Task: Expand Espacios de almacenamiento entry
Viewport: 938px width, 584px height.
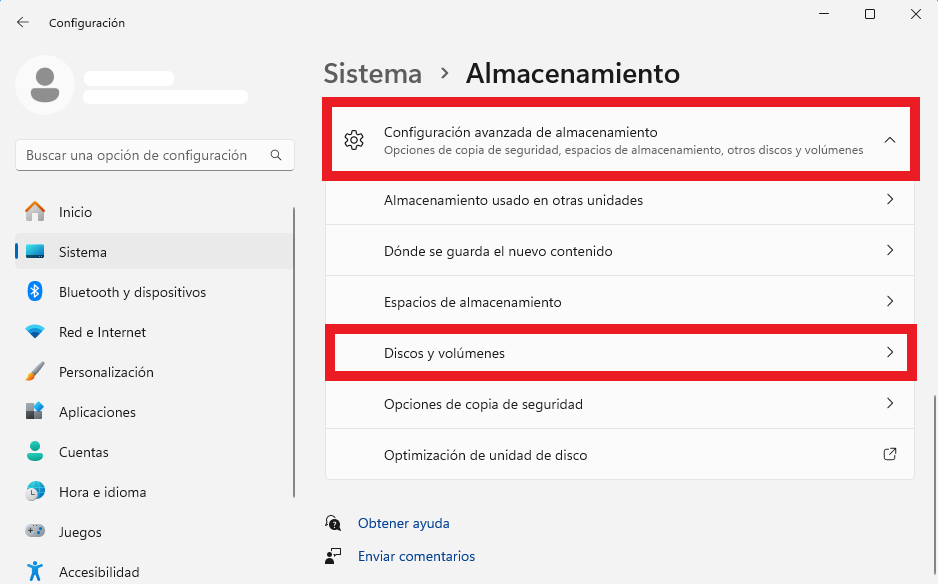Action: (620, 302)
